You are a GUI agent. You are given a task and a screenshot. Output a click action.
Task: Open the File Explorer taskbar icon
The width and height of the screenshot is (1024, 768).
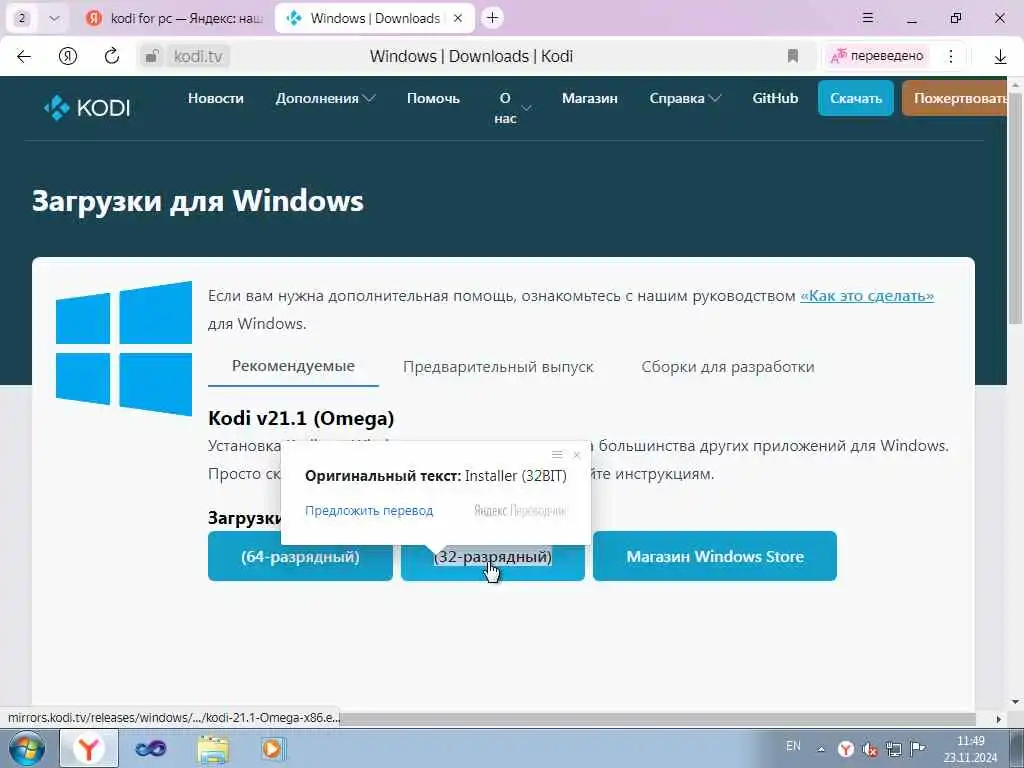[x=213, y=748]
